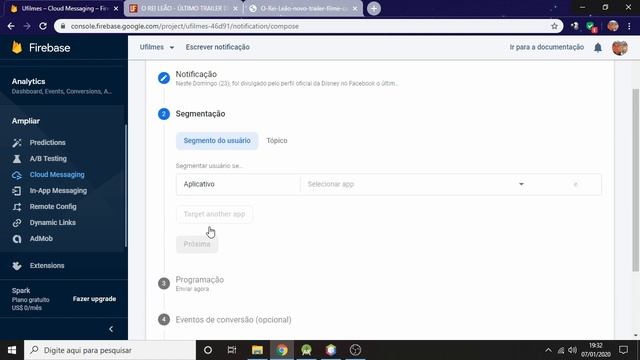Open Chrome's three-dot menu
640x360 pixels.
[629, 26]
